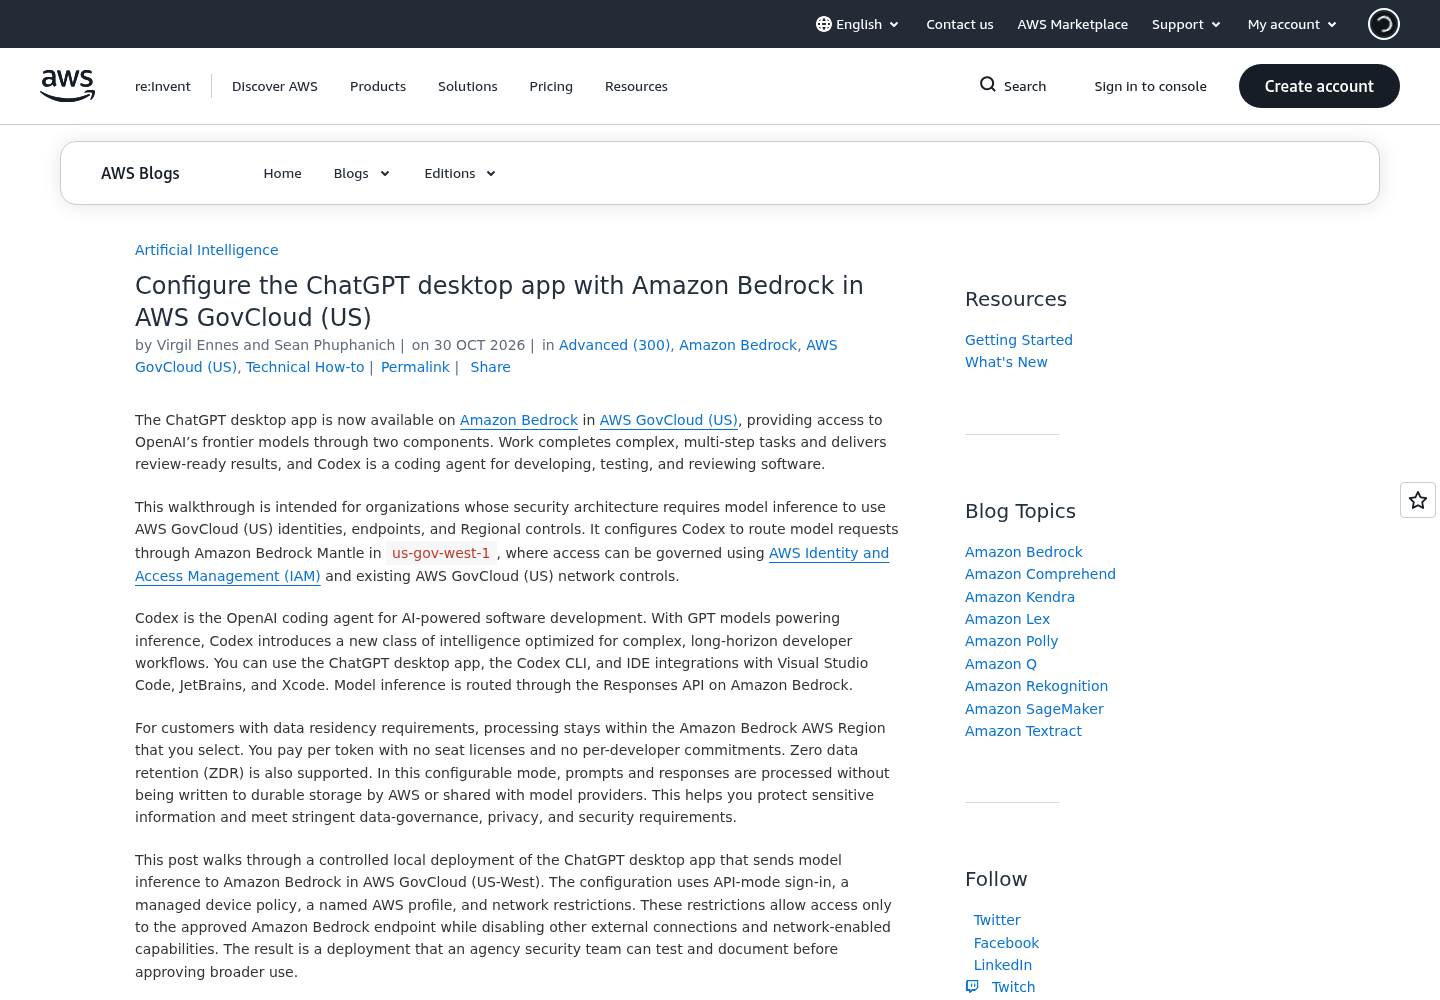1440x1000 pixels.
Task: Open the re:Invent menu item
Action: point(163,87)
